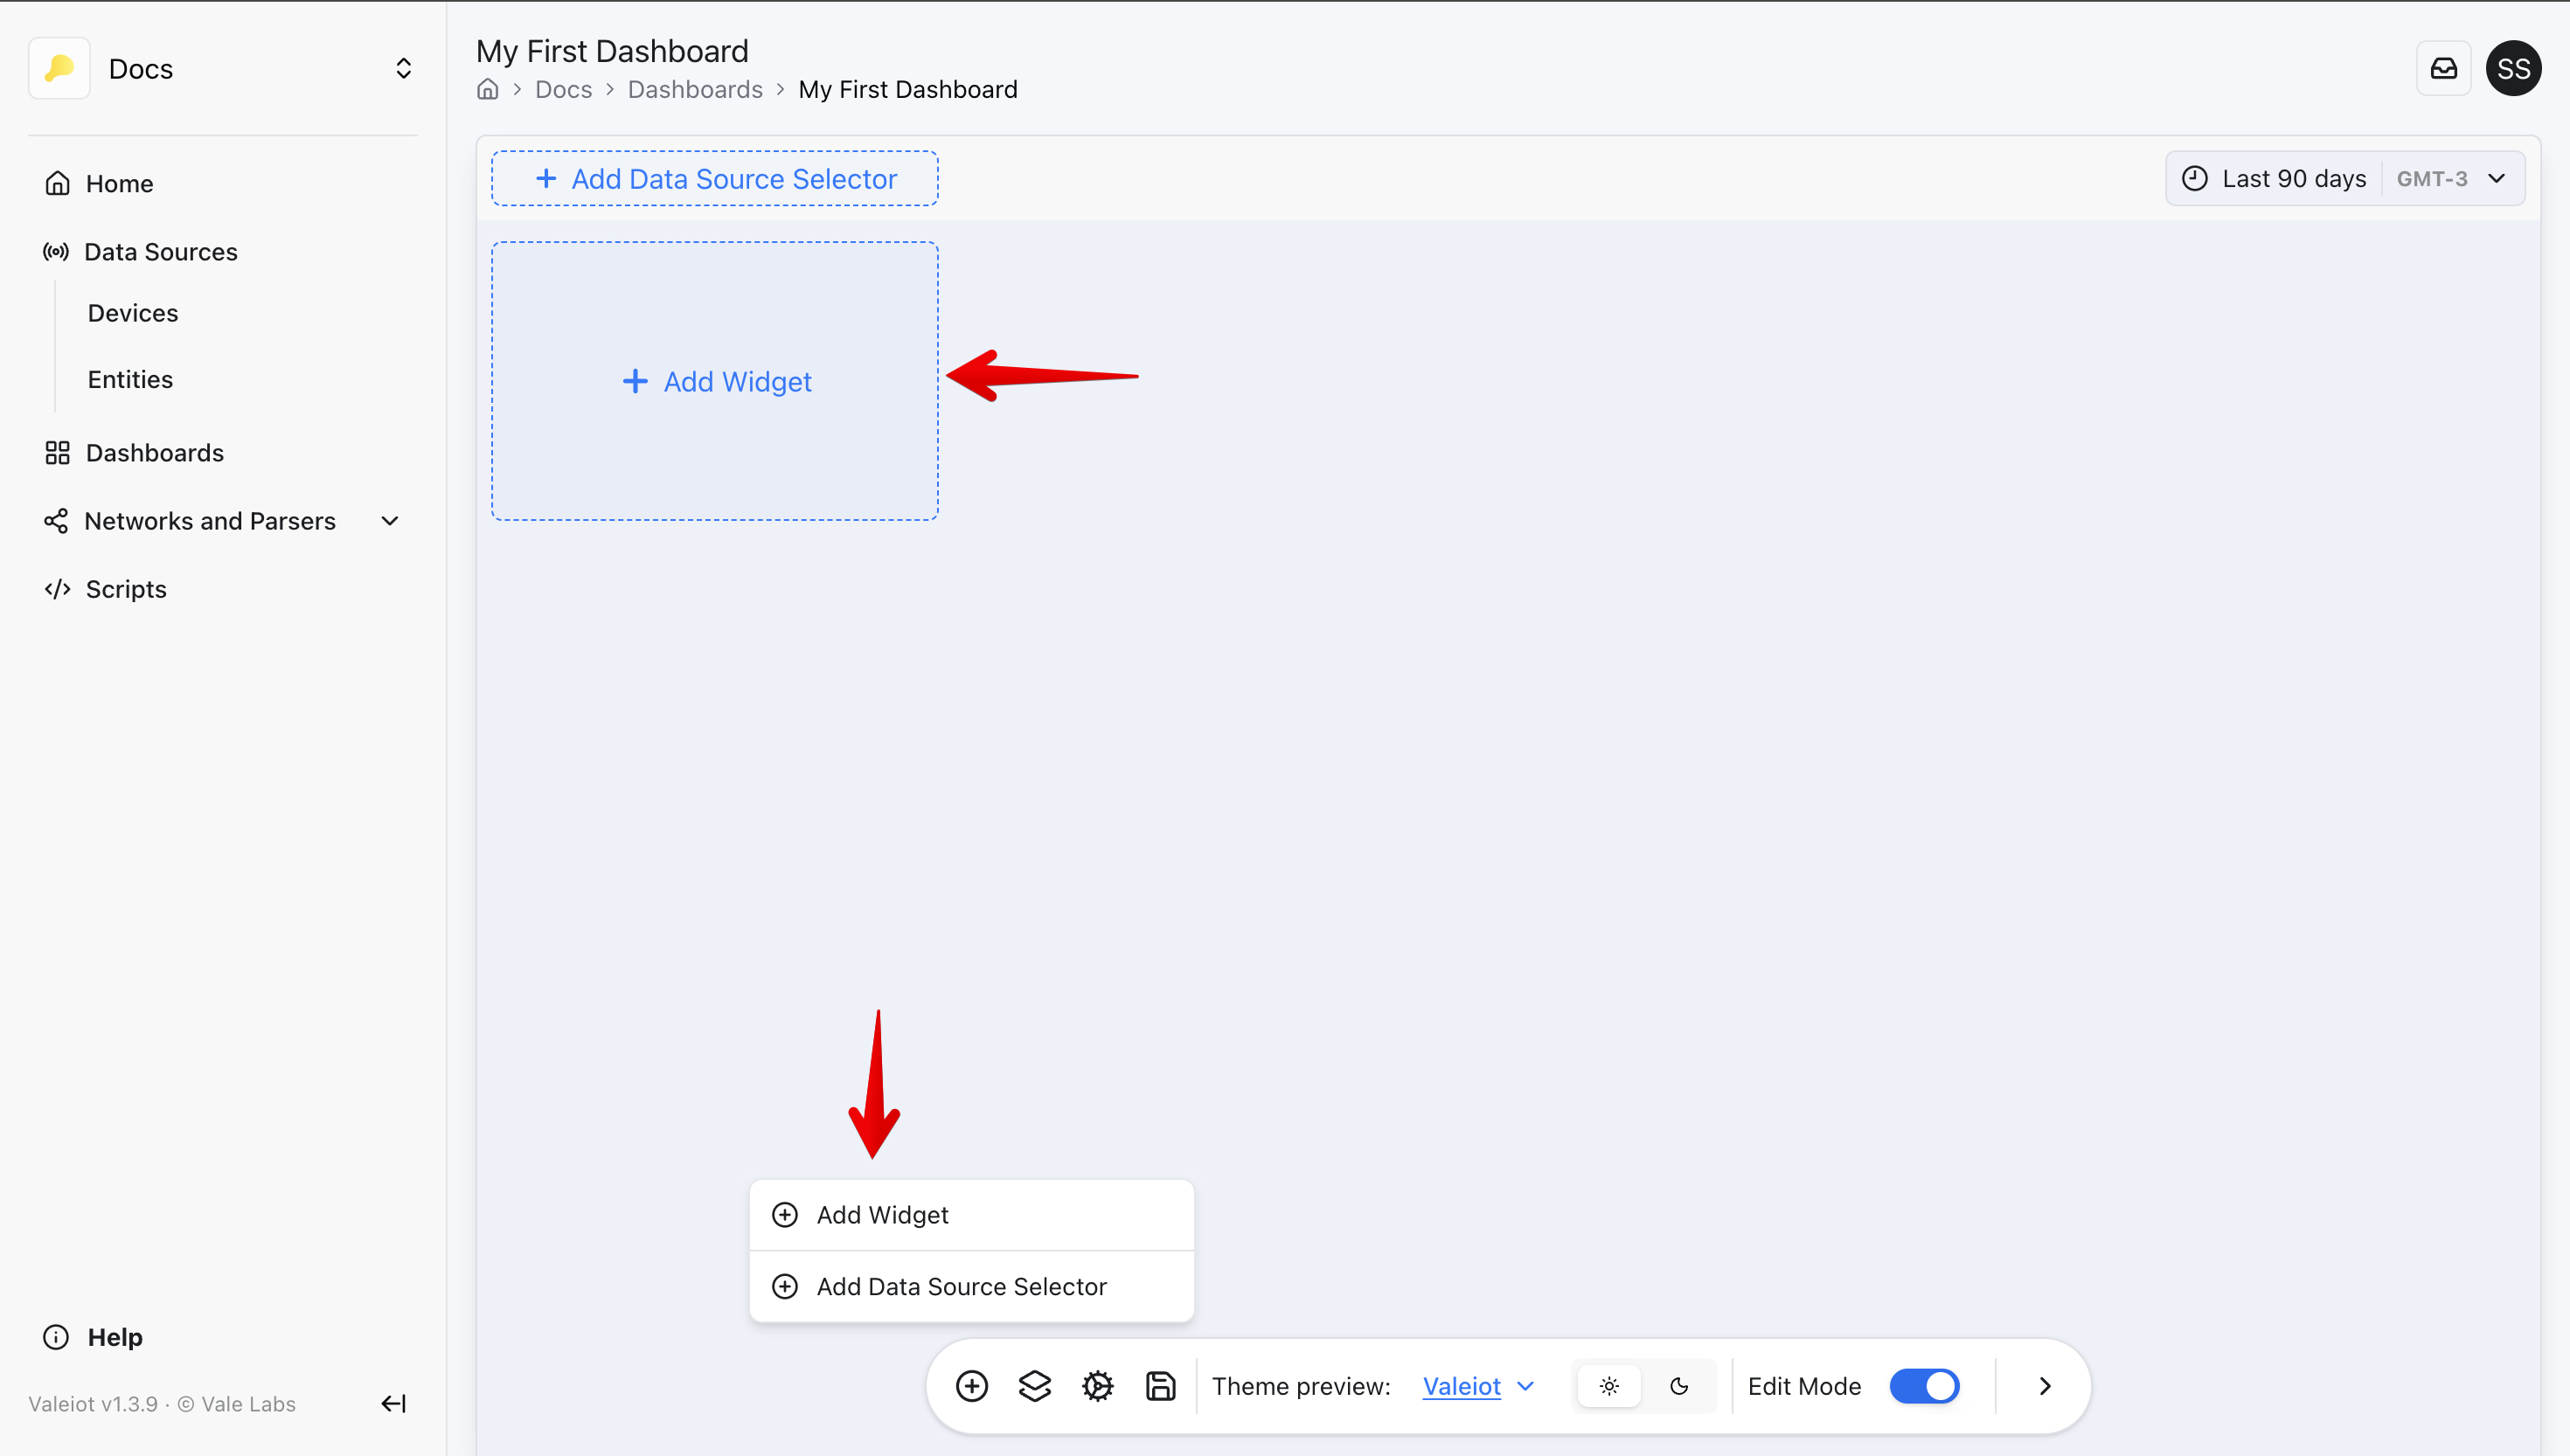2570x1456 pixels.
Task: Click the layers icon in bottom toolbar
Action: pyautogui.click(x=1034, y=1386)
